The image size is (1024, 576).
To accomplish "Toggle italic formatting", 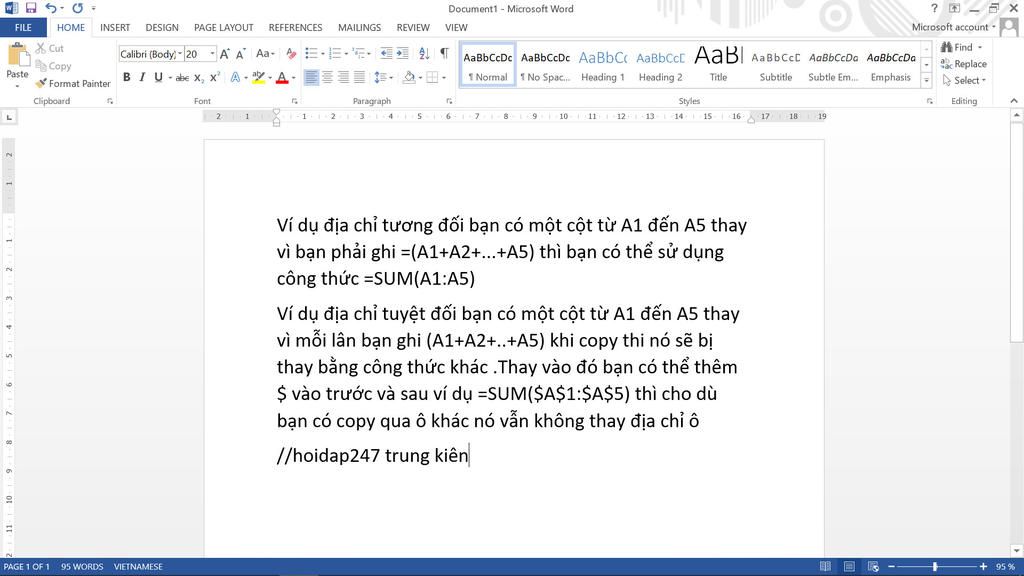I will [x=142, y=77].
